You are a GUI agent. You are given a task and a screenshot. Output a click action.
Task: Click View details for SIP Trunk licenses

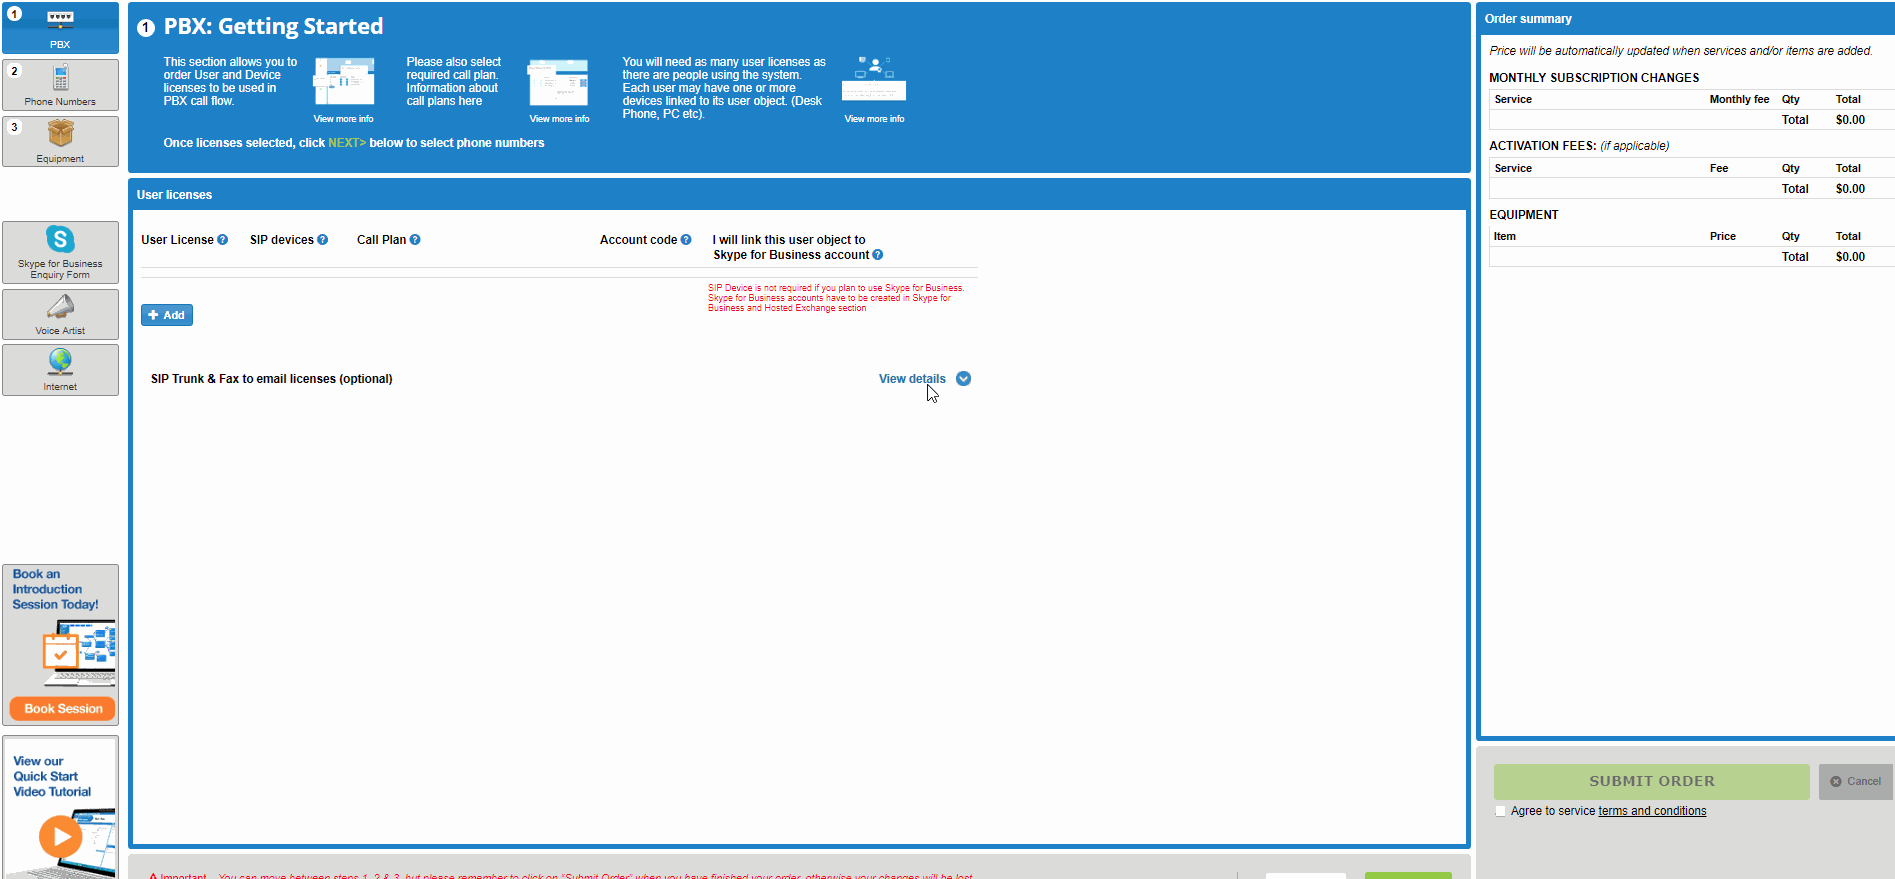[912, 379]
